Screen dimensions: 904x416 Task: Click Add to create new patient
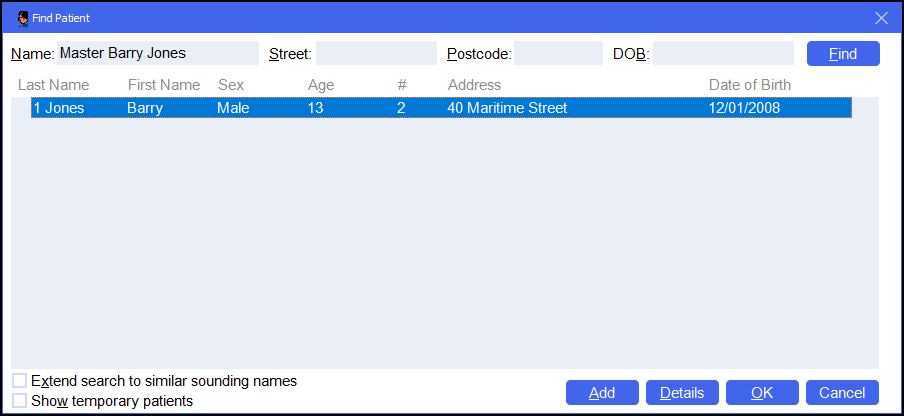[602, 393]
